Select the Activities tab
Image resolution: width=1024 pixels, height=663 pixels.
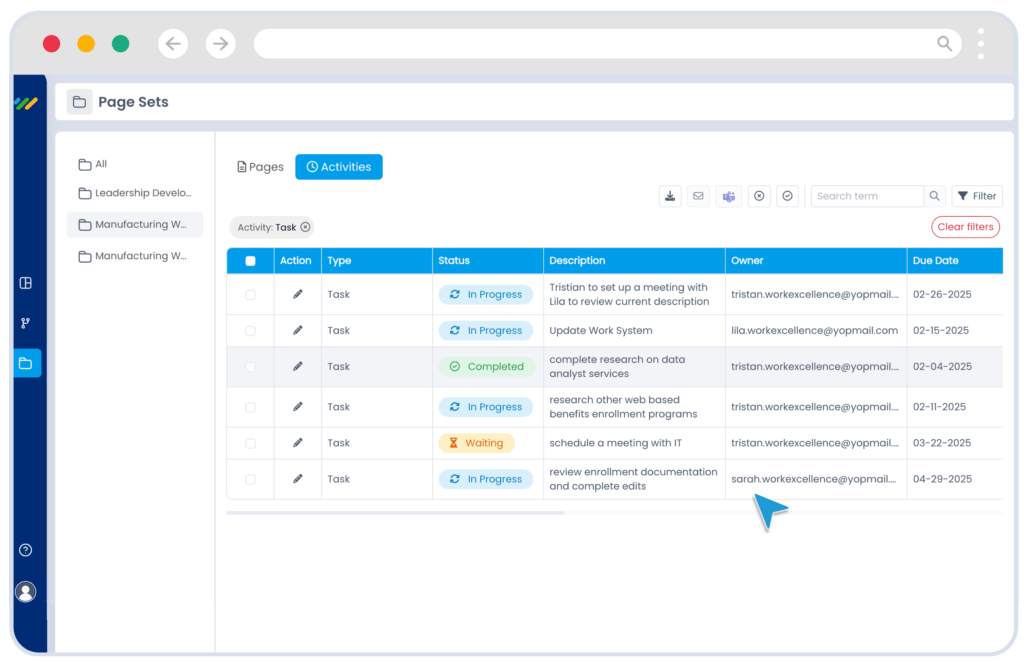point(338,167)
